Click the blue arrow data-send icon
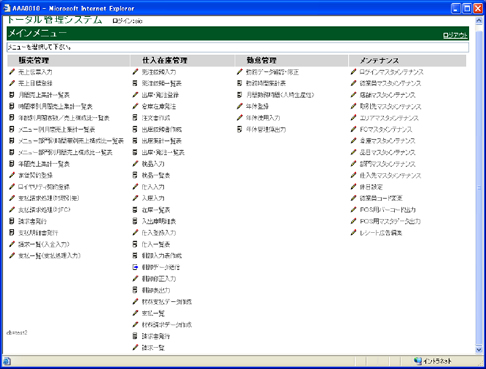The image size is (486, 369). click(x=135, y=267)
